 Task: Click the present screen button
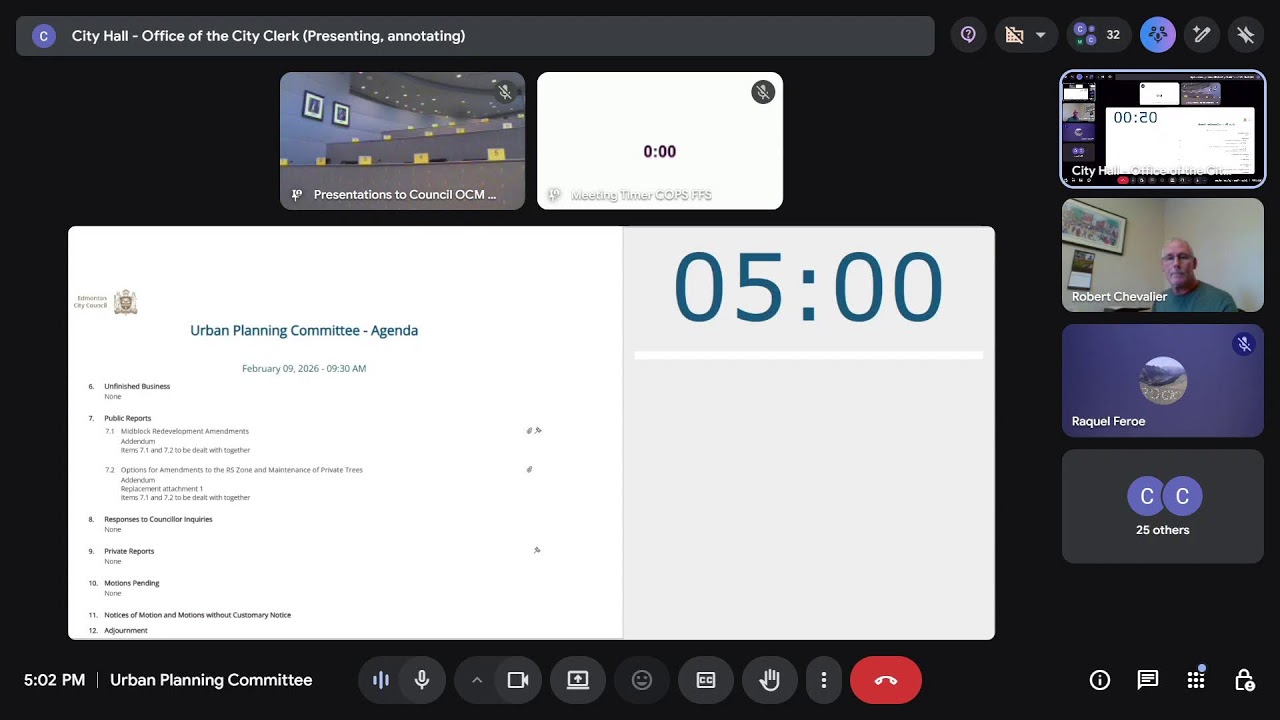pyautogui.click(x=578, y=680)
